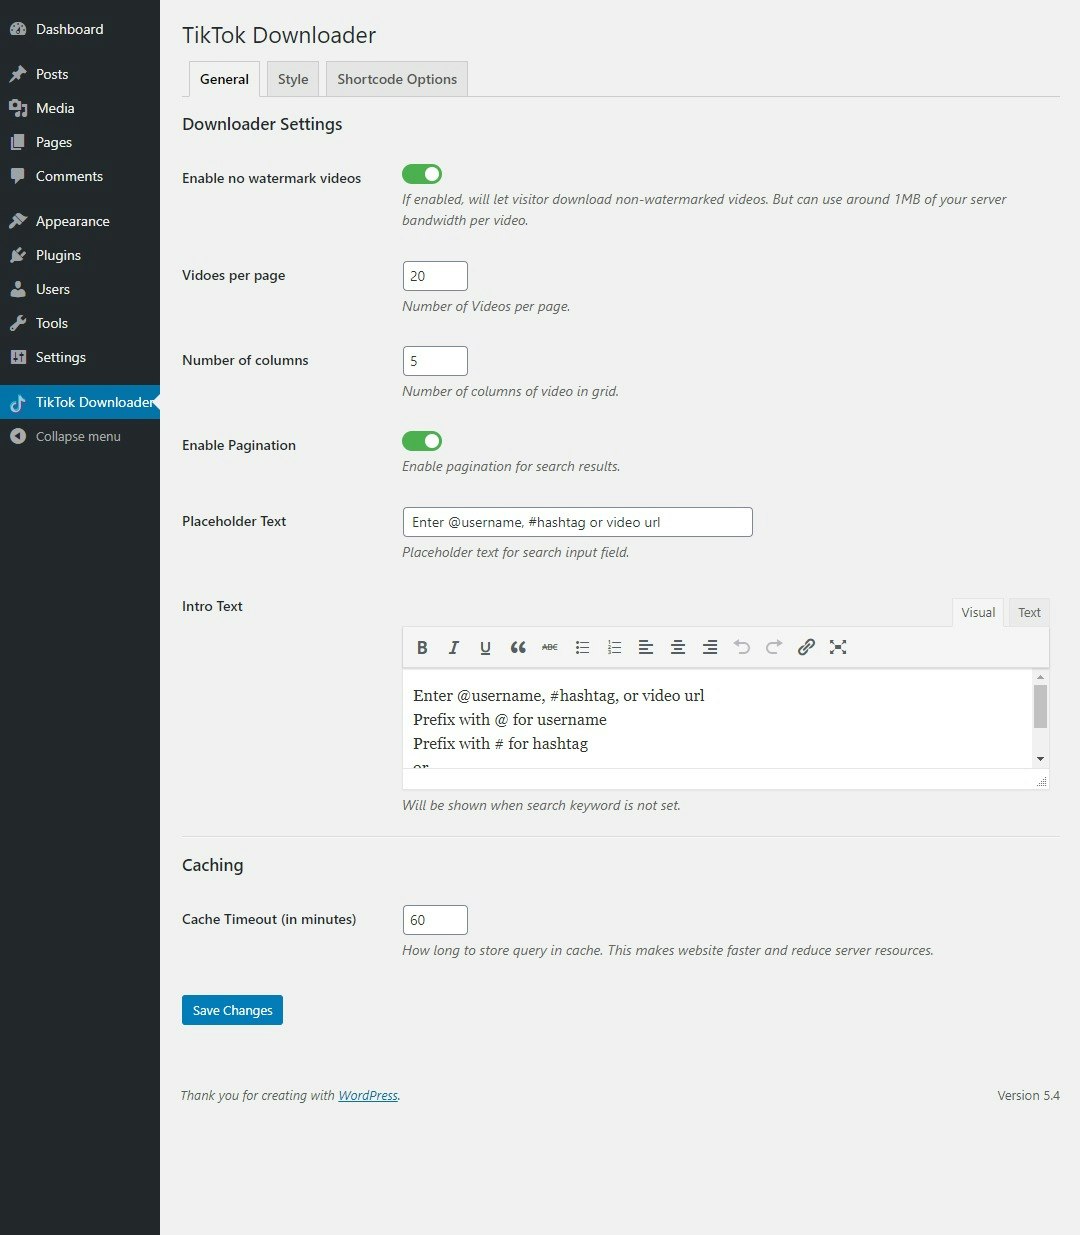Switch to the General tab
This screenshot has width=1080, height=1235.
(x=224, y=79)
